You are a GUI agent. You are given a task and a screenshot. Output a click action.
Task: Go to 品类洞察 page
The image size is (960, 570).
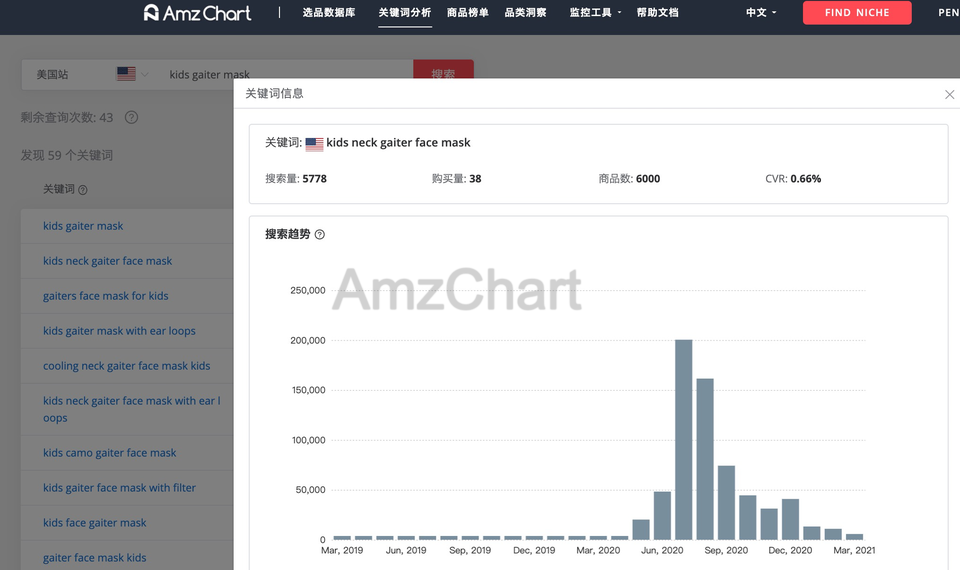tap(525, 12)
